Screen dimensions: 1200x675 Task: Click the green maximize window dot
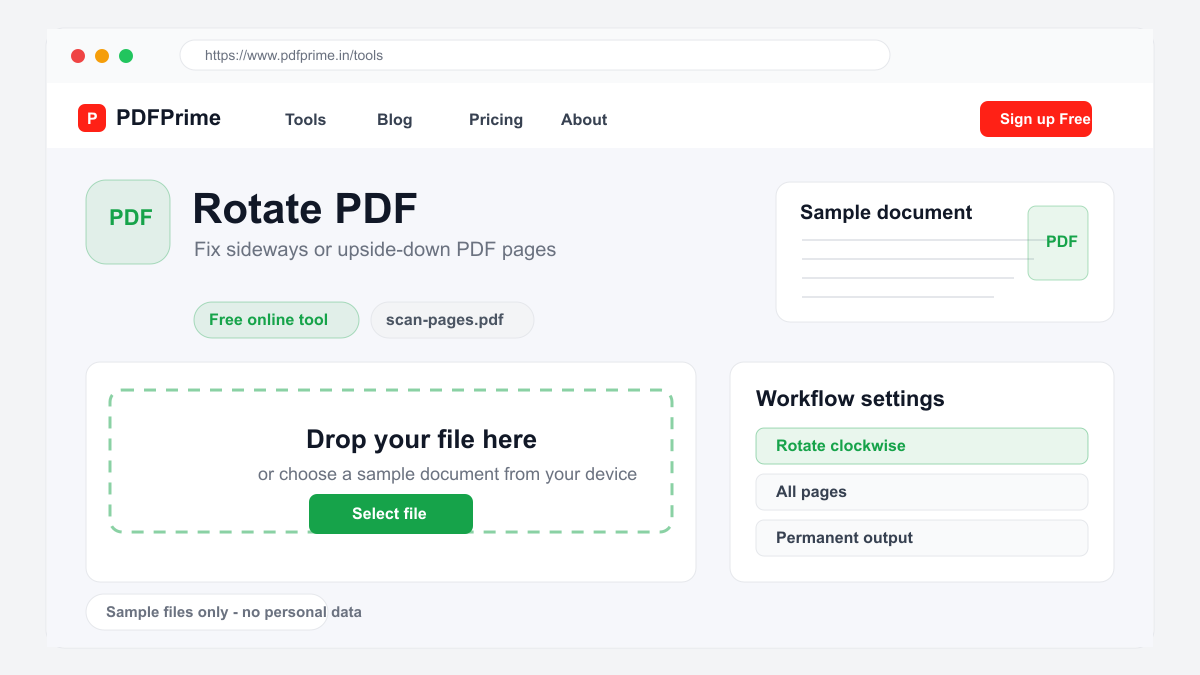coord(126,56)
